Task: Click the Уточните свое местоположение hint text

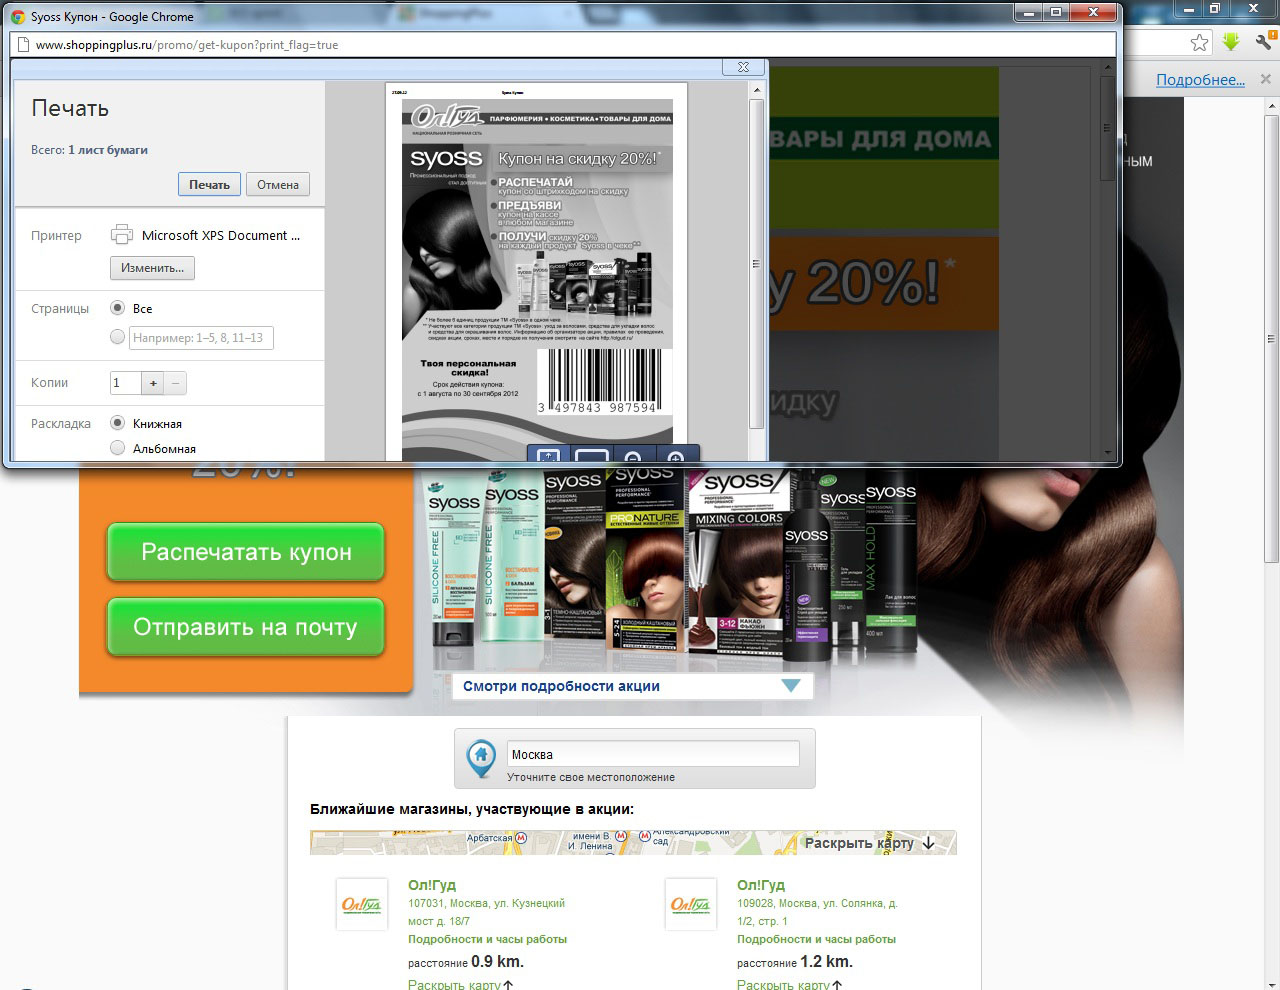Action: [591, 777]
